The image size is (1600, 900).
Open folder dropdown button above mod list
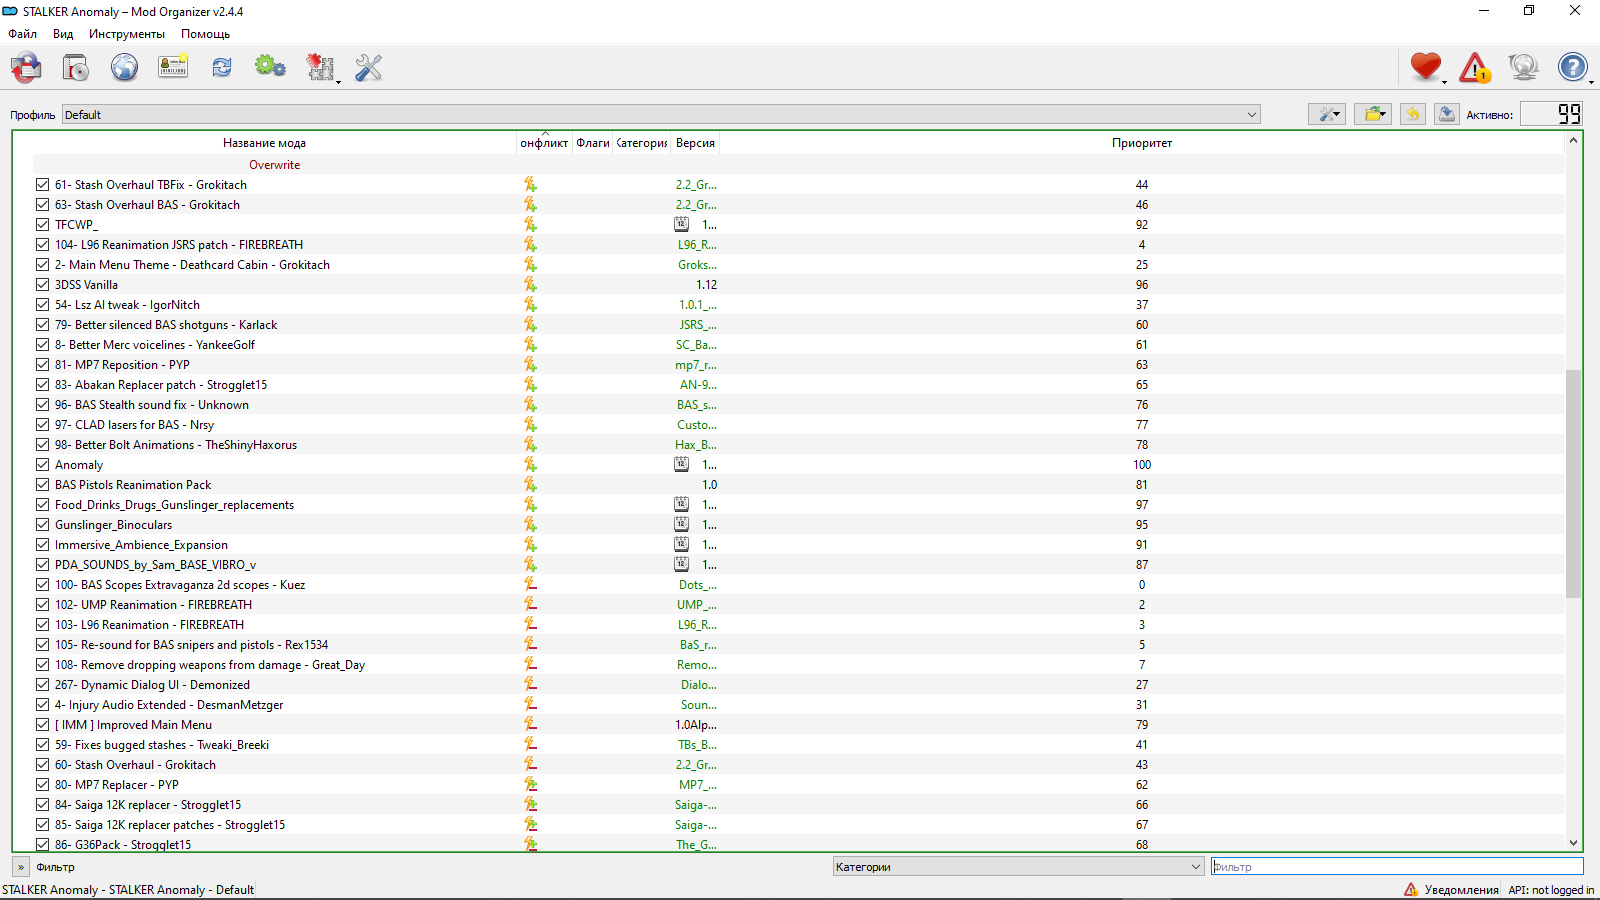1374,114
